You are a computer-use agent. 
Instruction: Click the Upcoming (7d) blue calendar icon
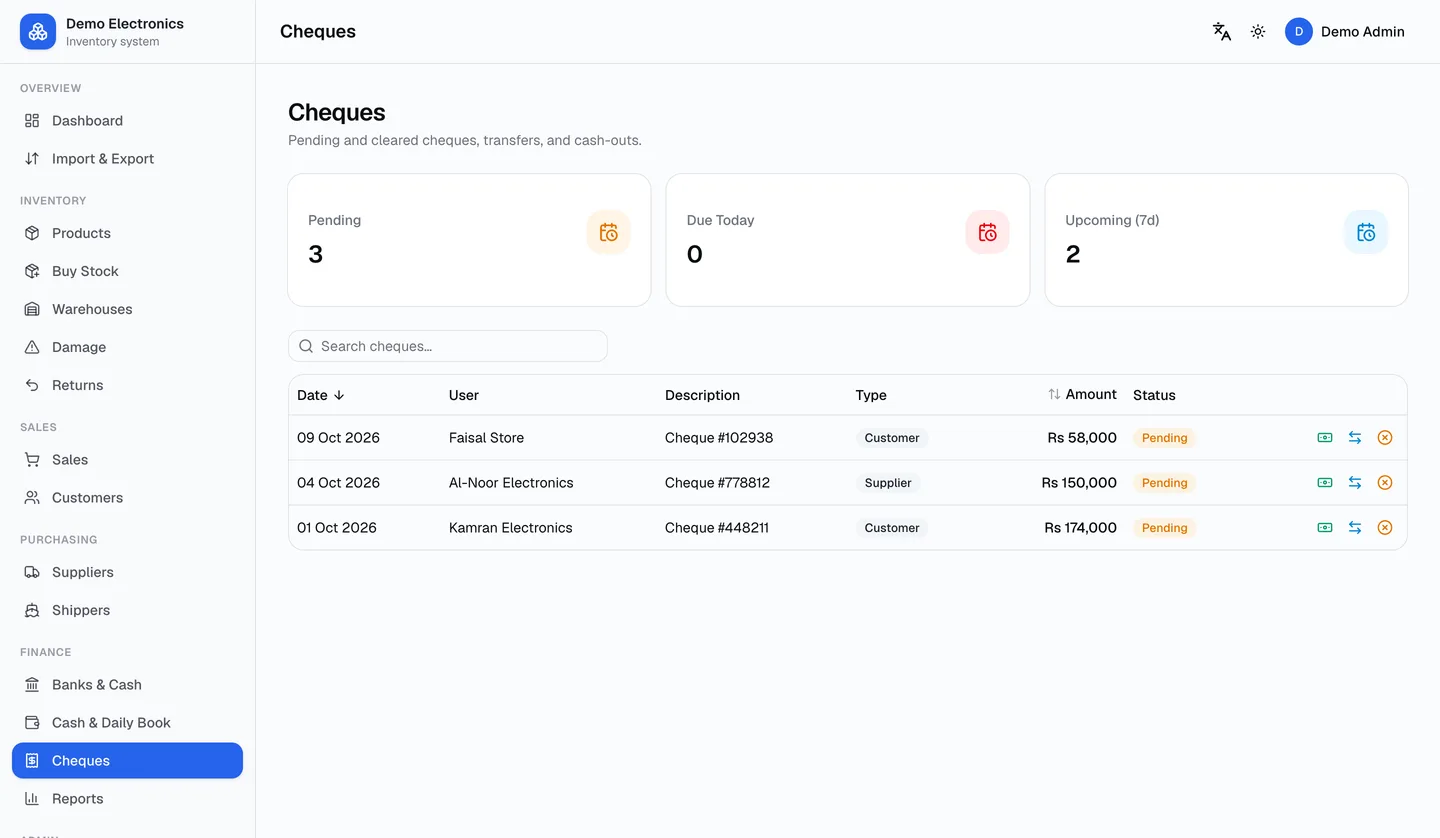tap(1366, 232)
